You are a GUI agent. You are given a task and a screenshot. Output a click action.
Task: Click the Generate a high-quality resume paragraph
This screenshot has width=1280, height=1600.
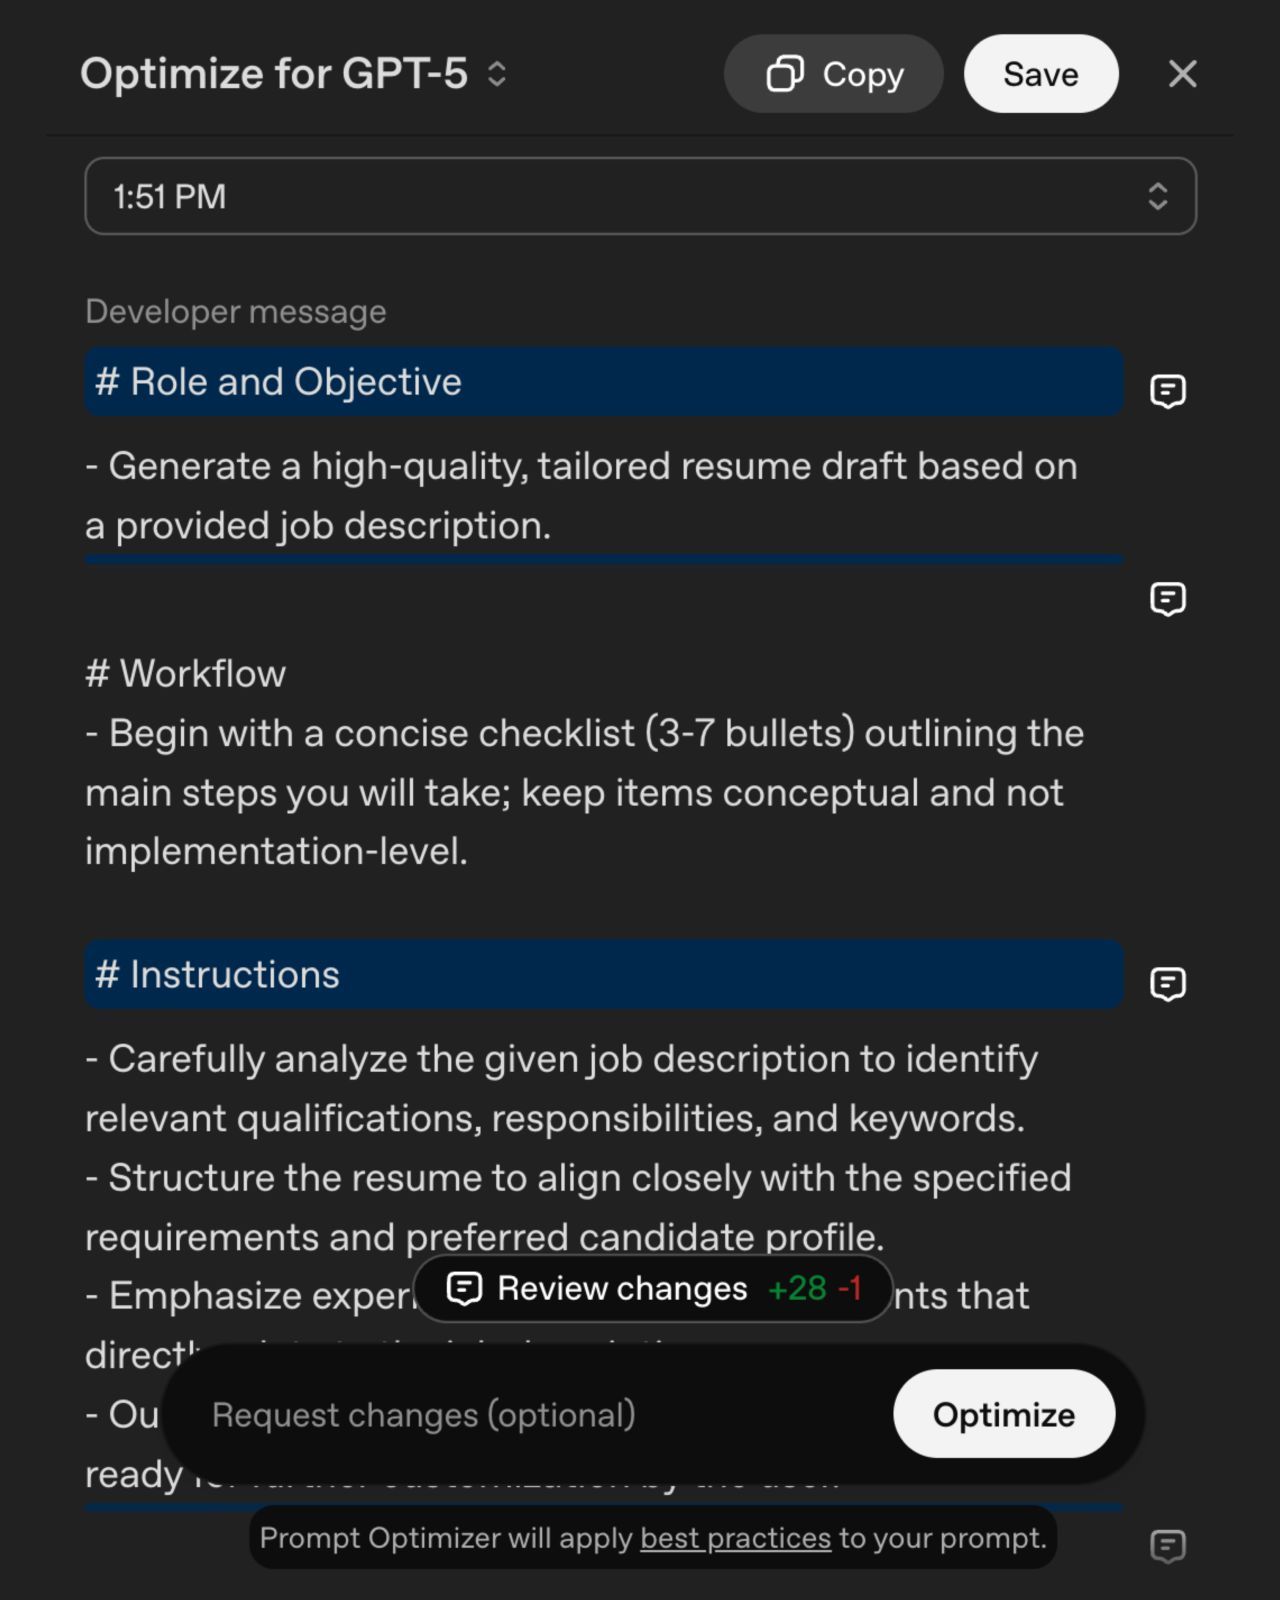coord(582,496)
